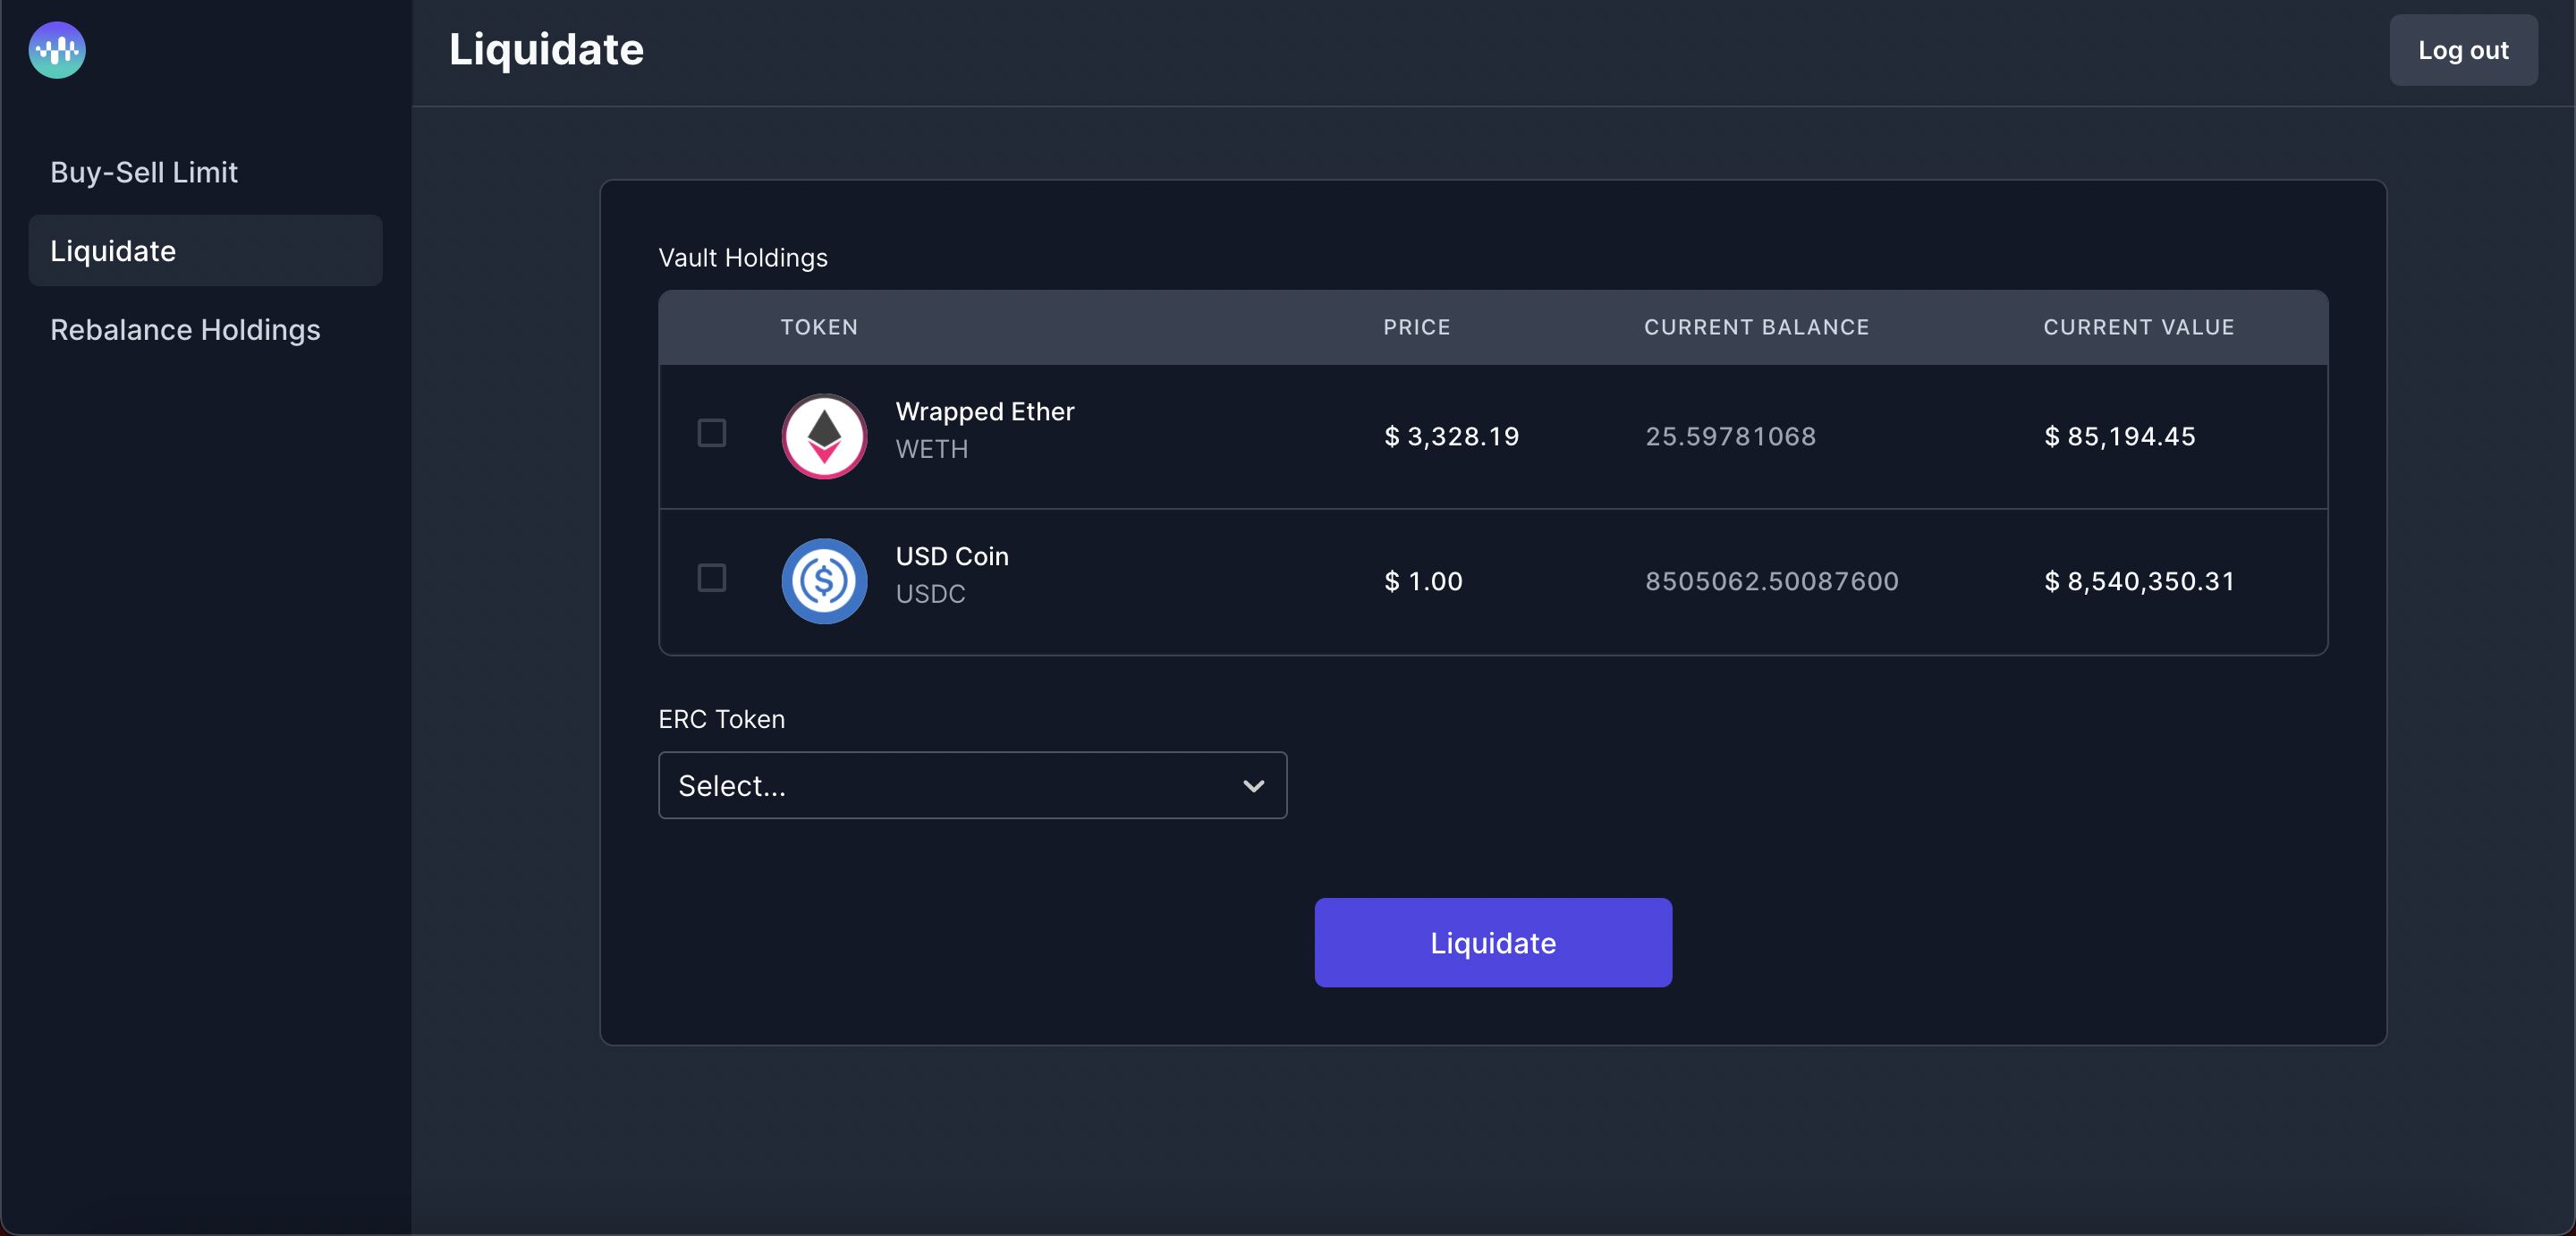The height and width of the screenshot is (1236, 2576).
Task: Check the USD Coin row checkbox
Action: pyautogui.click(x=711, y=578)
